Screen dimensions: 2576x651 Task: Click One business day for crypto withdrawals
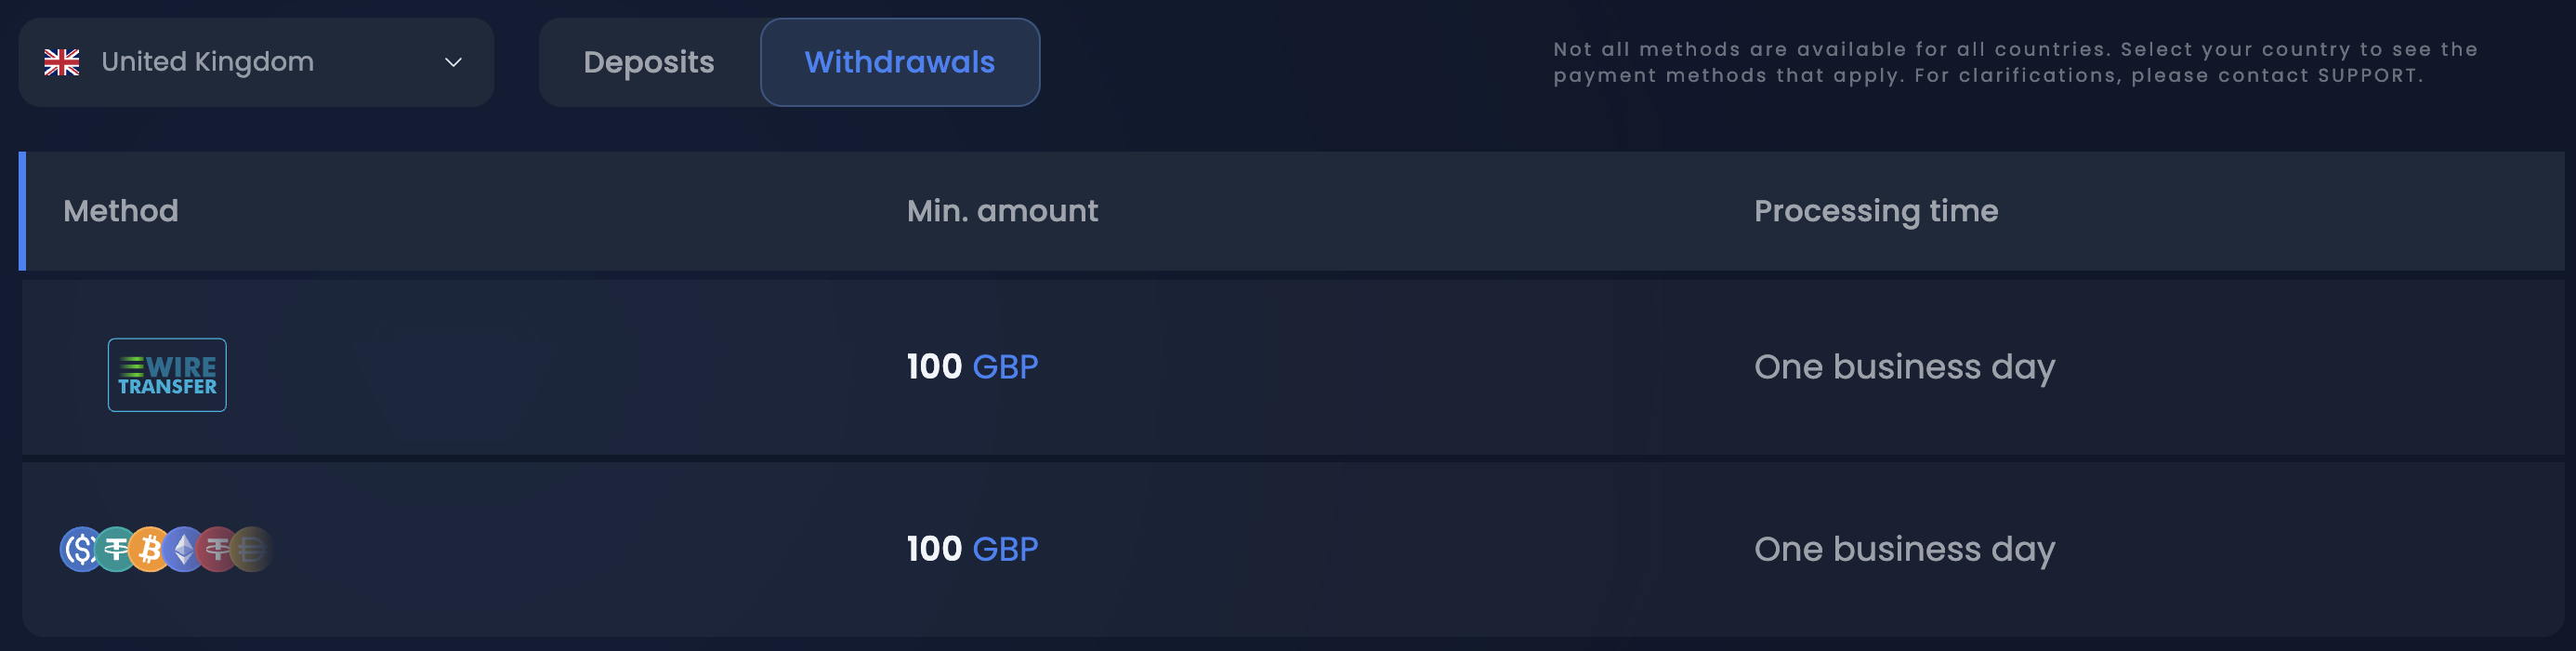pyautogui.click(x=1904, y=548)
